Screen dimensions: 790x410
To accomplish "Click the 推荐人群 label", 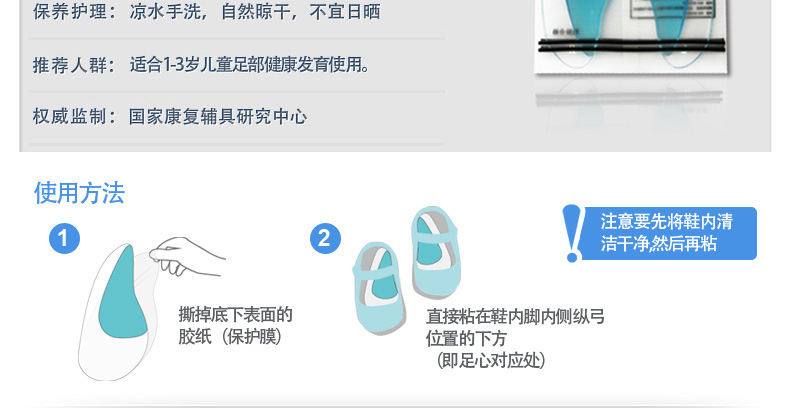I will coord(70,65).
